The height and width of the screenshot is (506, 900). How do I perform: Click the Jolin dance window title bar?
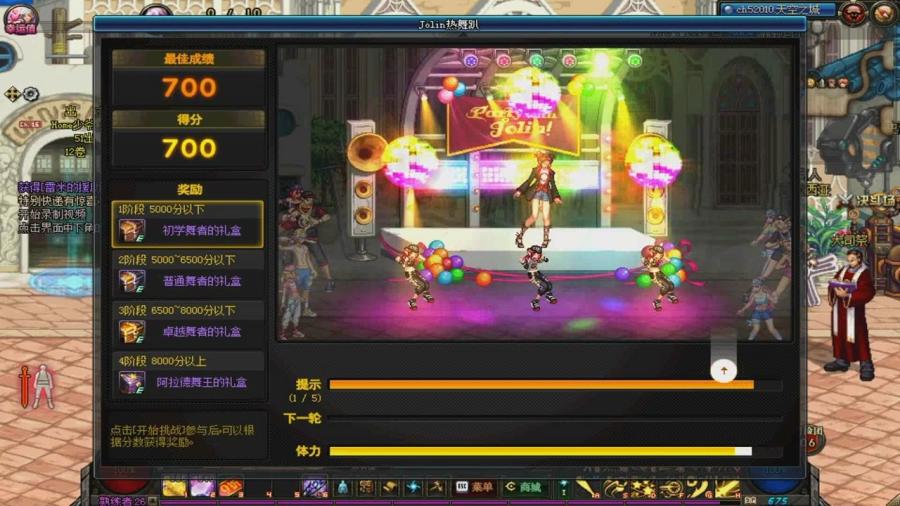coord(449,24)
